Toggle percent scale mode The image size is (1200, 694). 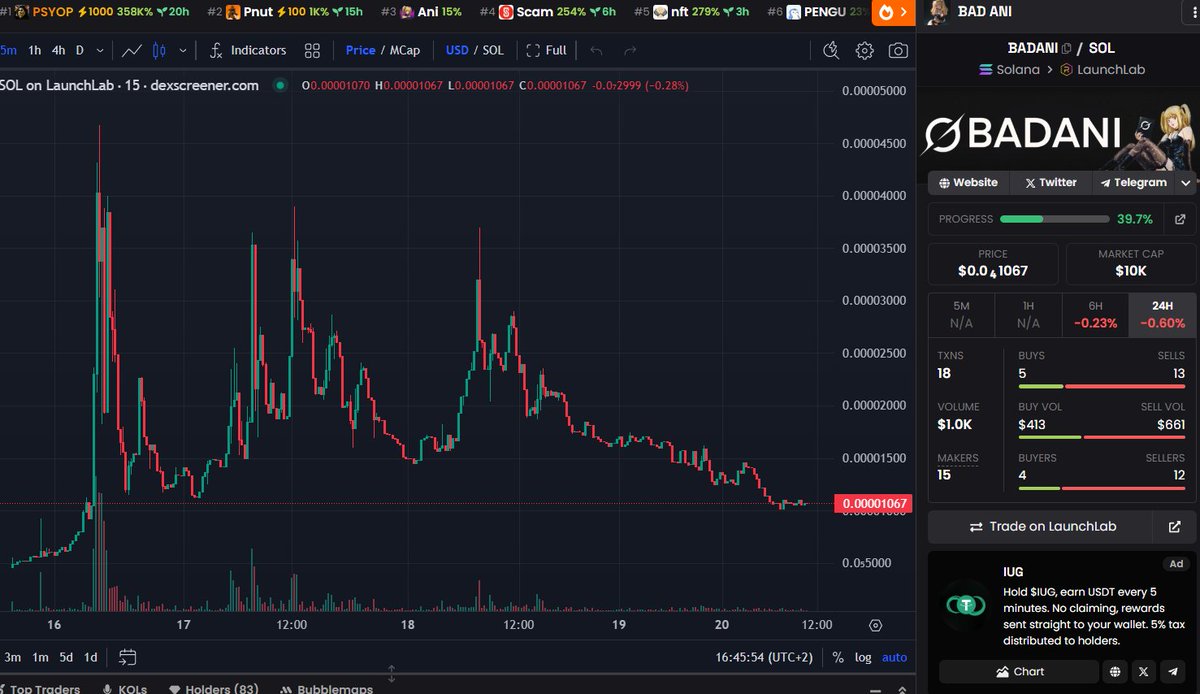(838, 657)
